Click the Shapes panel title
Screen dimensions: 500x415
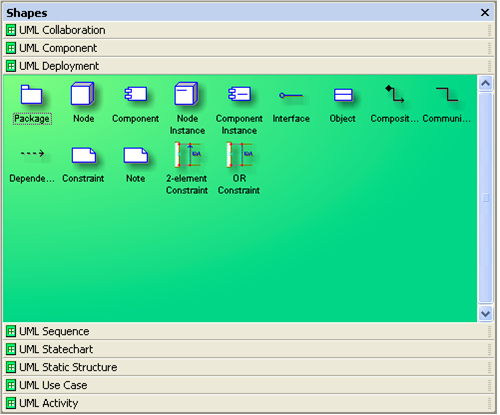27,13
